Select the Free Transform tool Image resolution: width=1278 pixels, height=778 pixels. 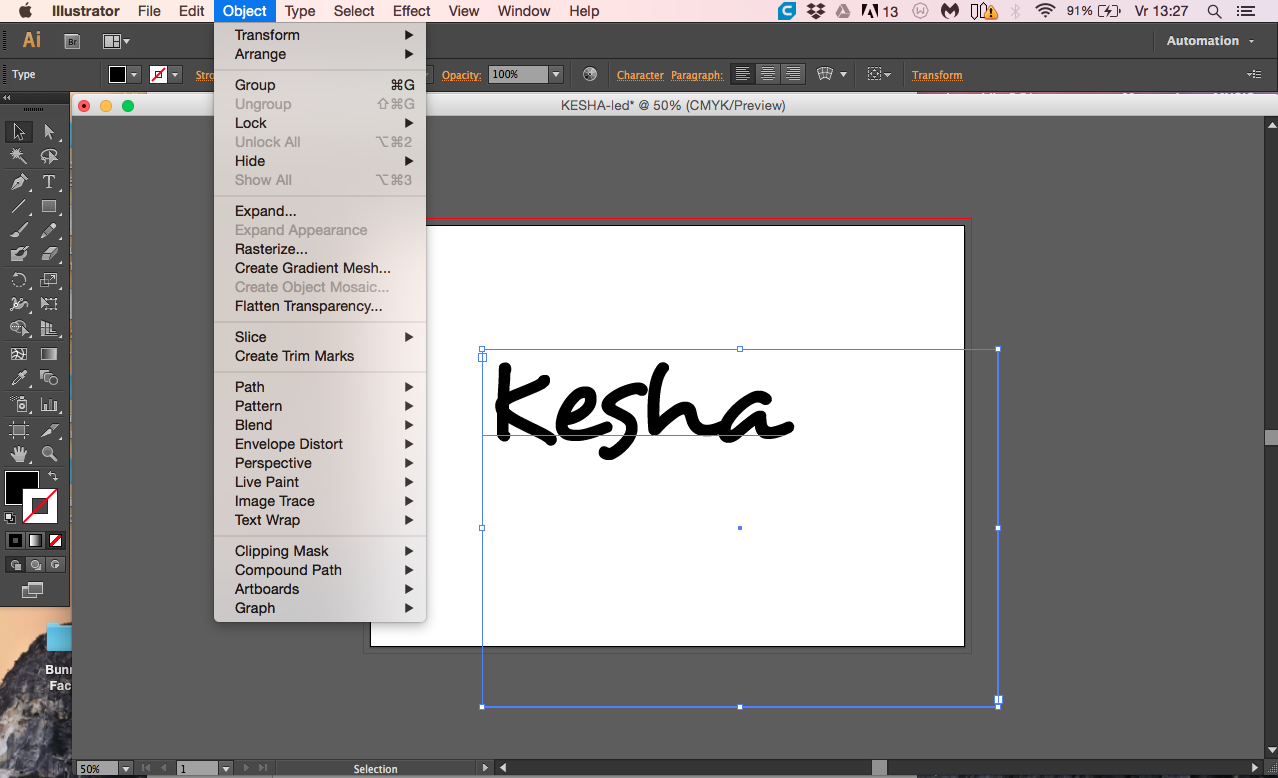tap(49, 304)
